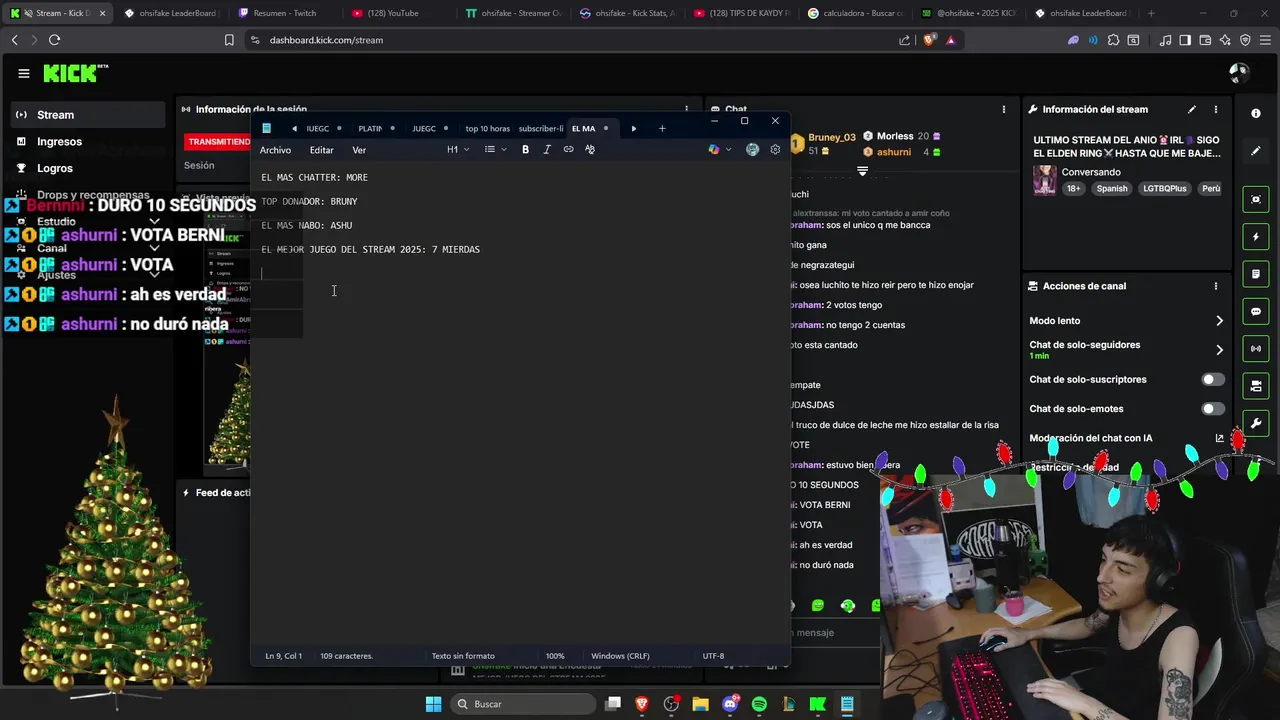The height and width of the screenshot is (720, 1280).
Task: Click the 'EL MAS CHATTER: MORE' line
Action: pos(314,177)
